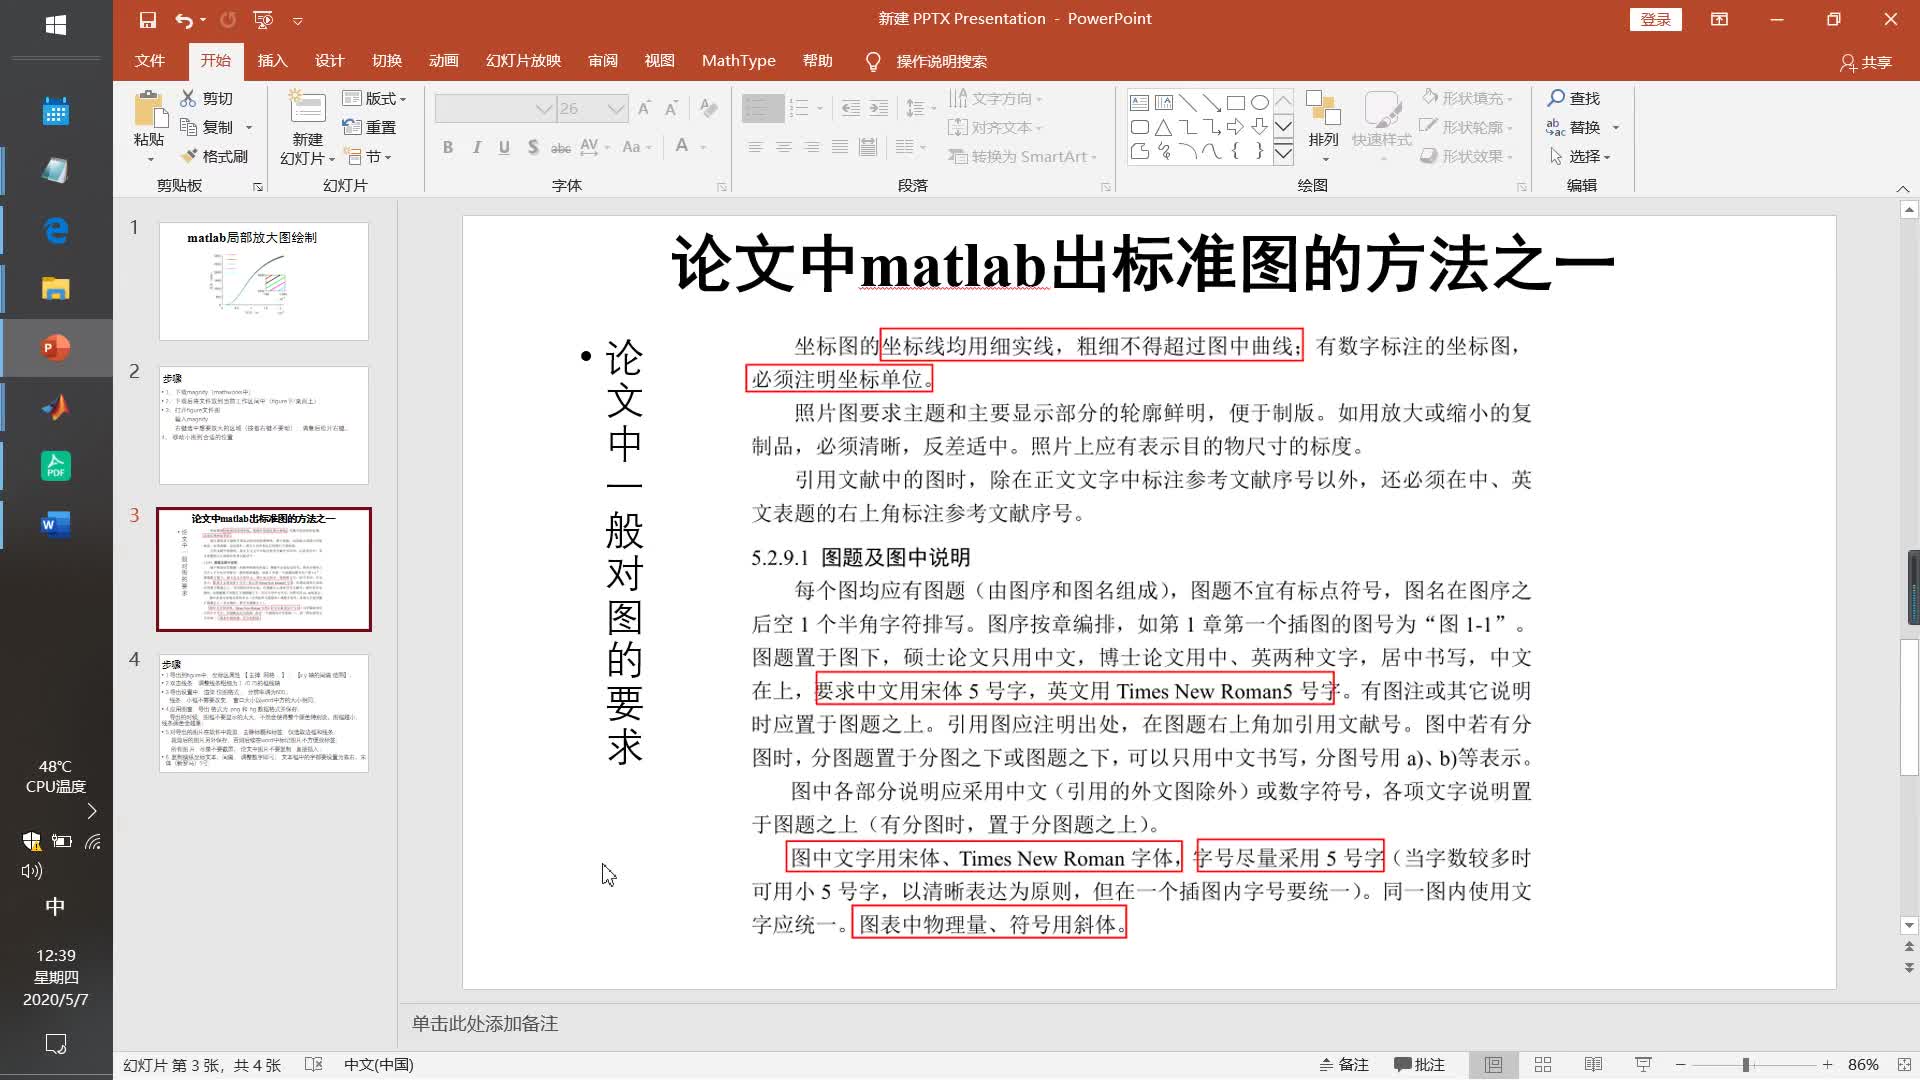Click the Undo arrow icon
The height and width of the screenshot is (1080, 1920).
pos(183,19)
